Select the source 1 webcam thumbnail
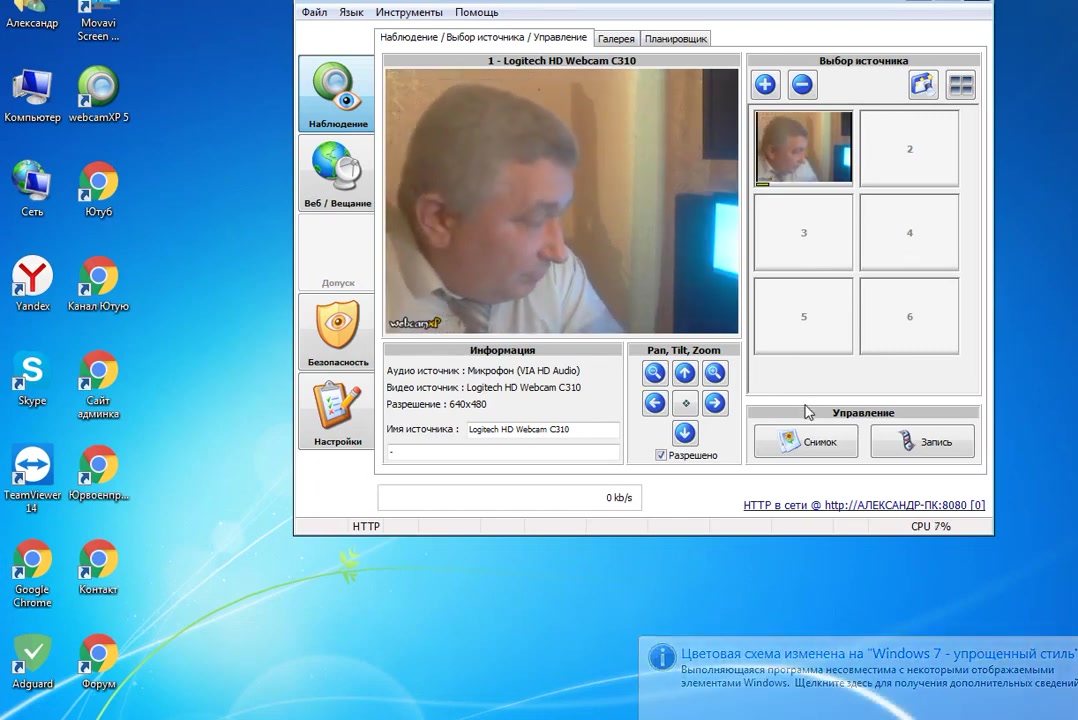The image size is (1078, 720). pos(804,149)
